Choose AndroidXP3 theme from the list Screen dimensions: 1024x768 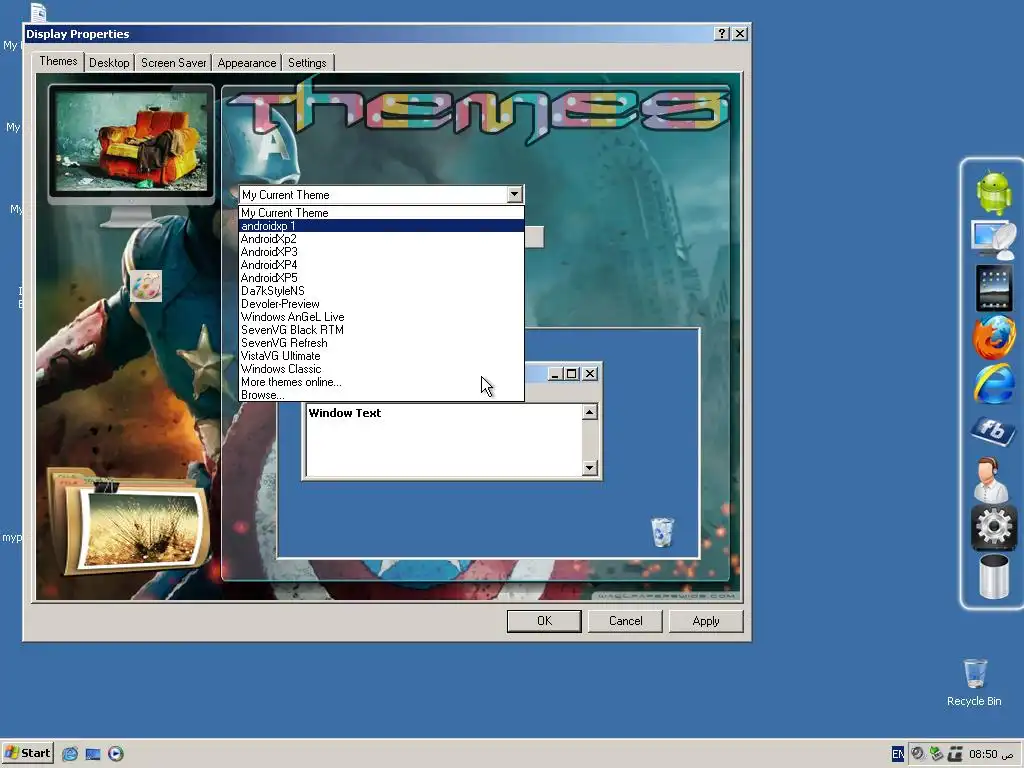[x=381, y=252]
